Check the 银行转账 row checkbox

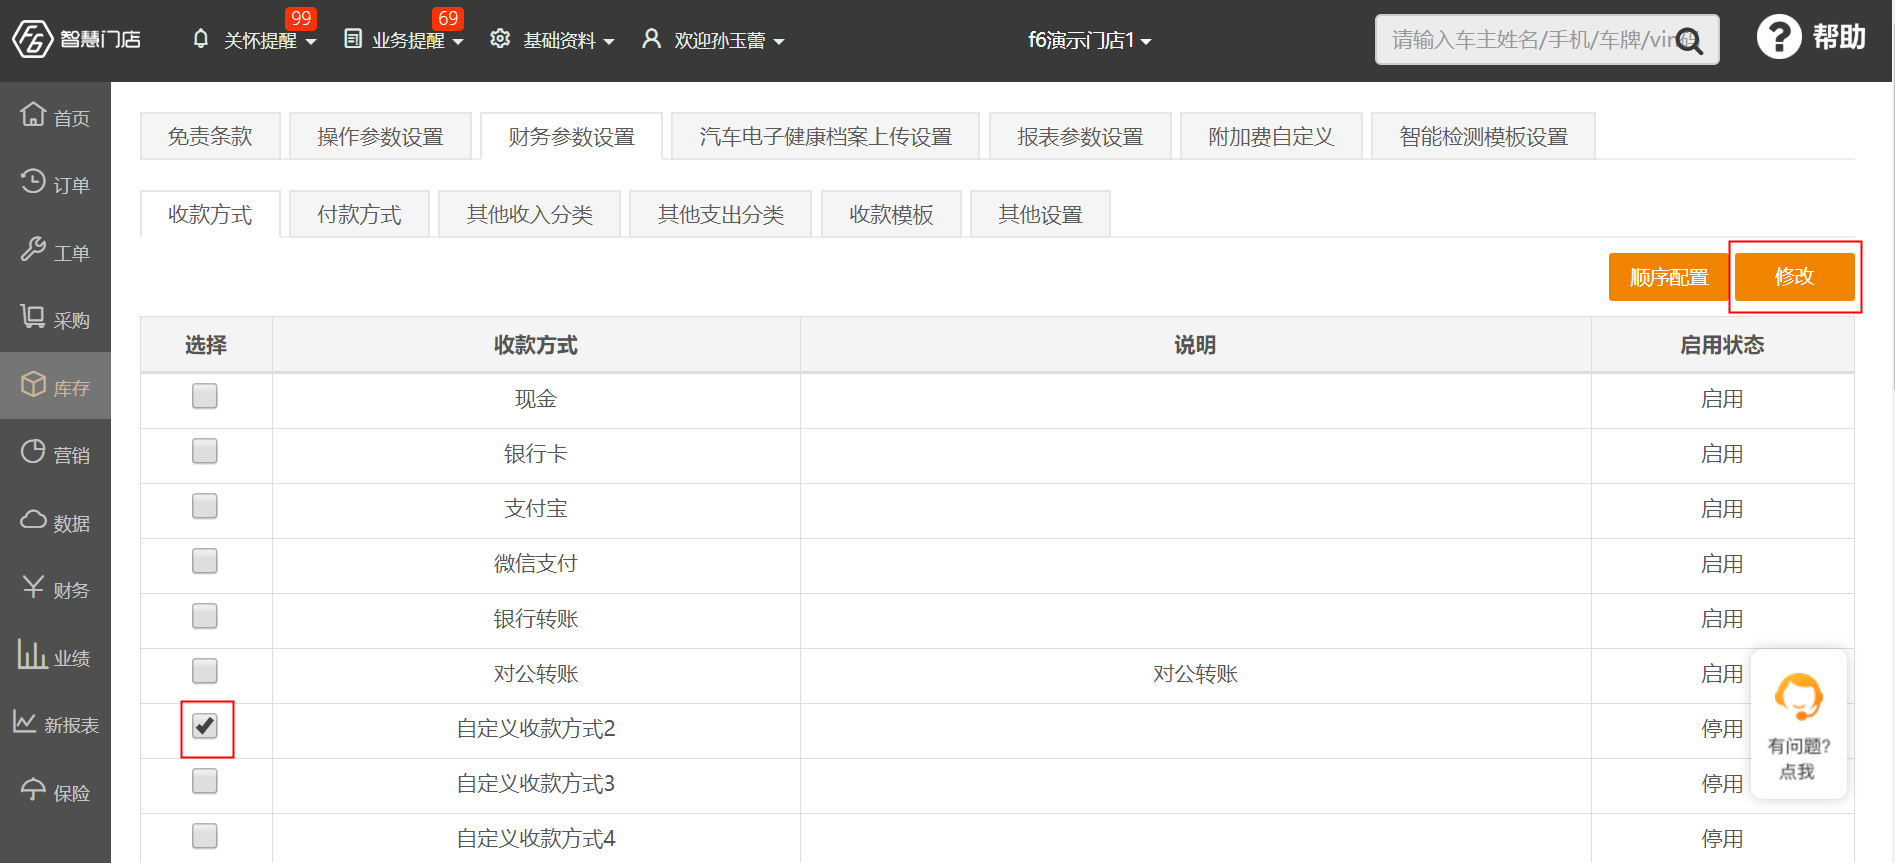coord(205,616)
